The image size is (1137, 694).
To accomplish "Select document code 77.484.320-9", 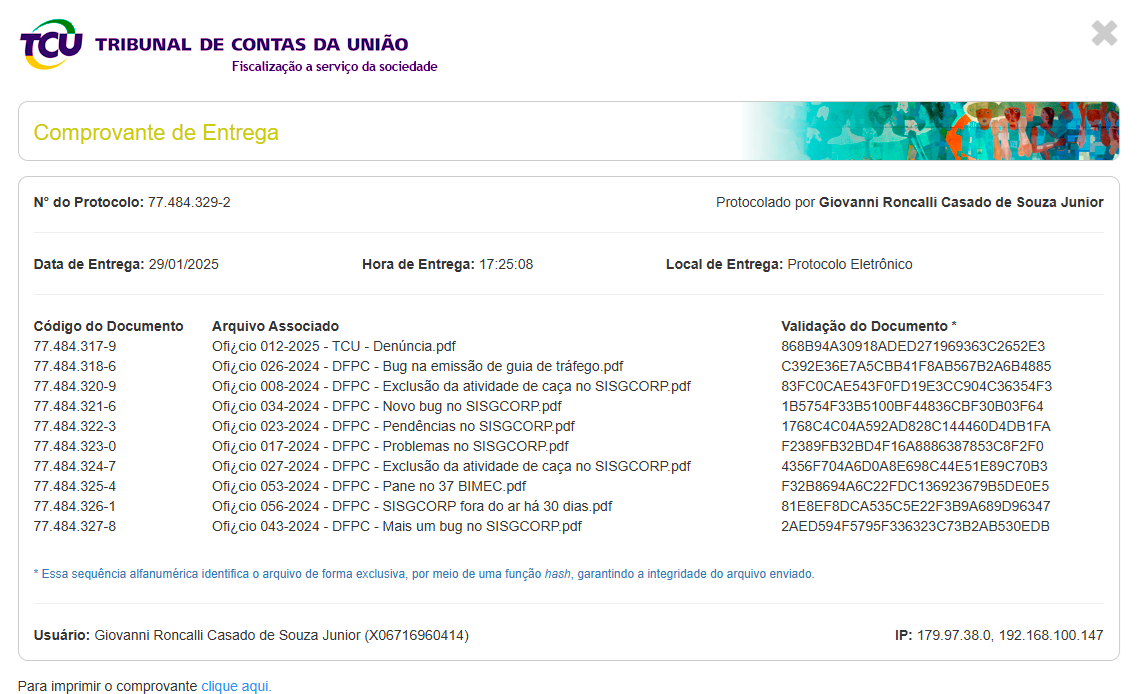I will [75, 387].
